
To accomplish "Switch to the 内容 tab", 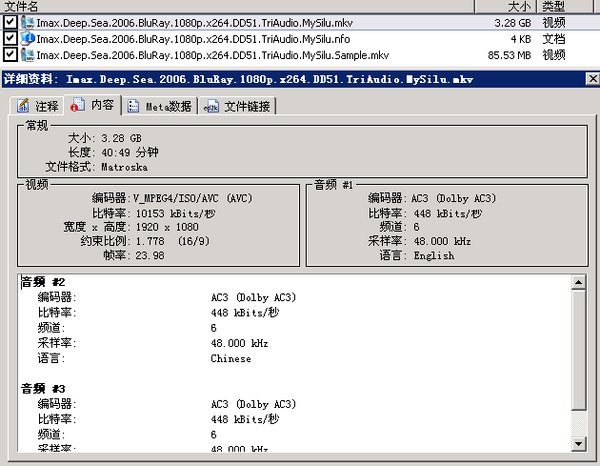I will coord(93,104).
